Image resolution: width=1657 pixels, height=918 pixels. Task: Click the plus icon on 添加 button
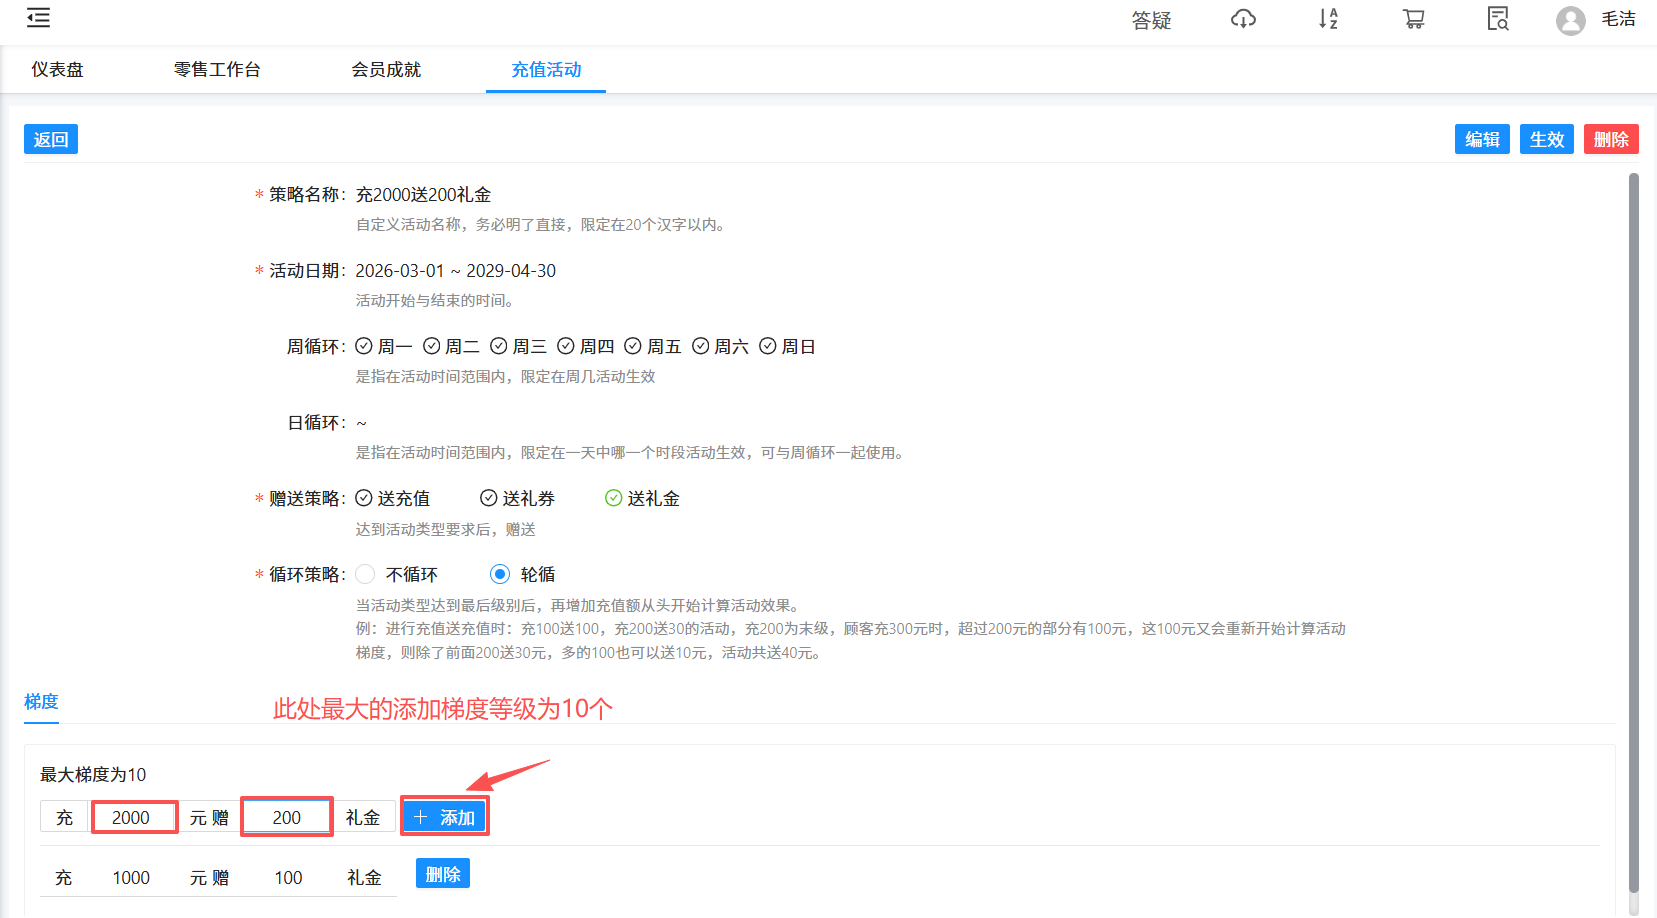point(421,816)
